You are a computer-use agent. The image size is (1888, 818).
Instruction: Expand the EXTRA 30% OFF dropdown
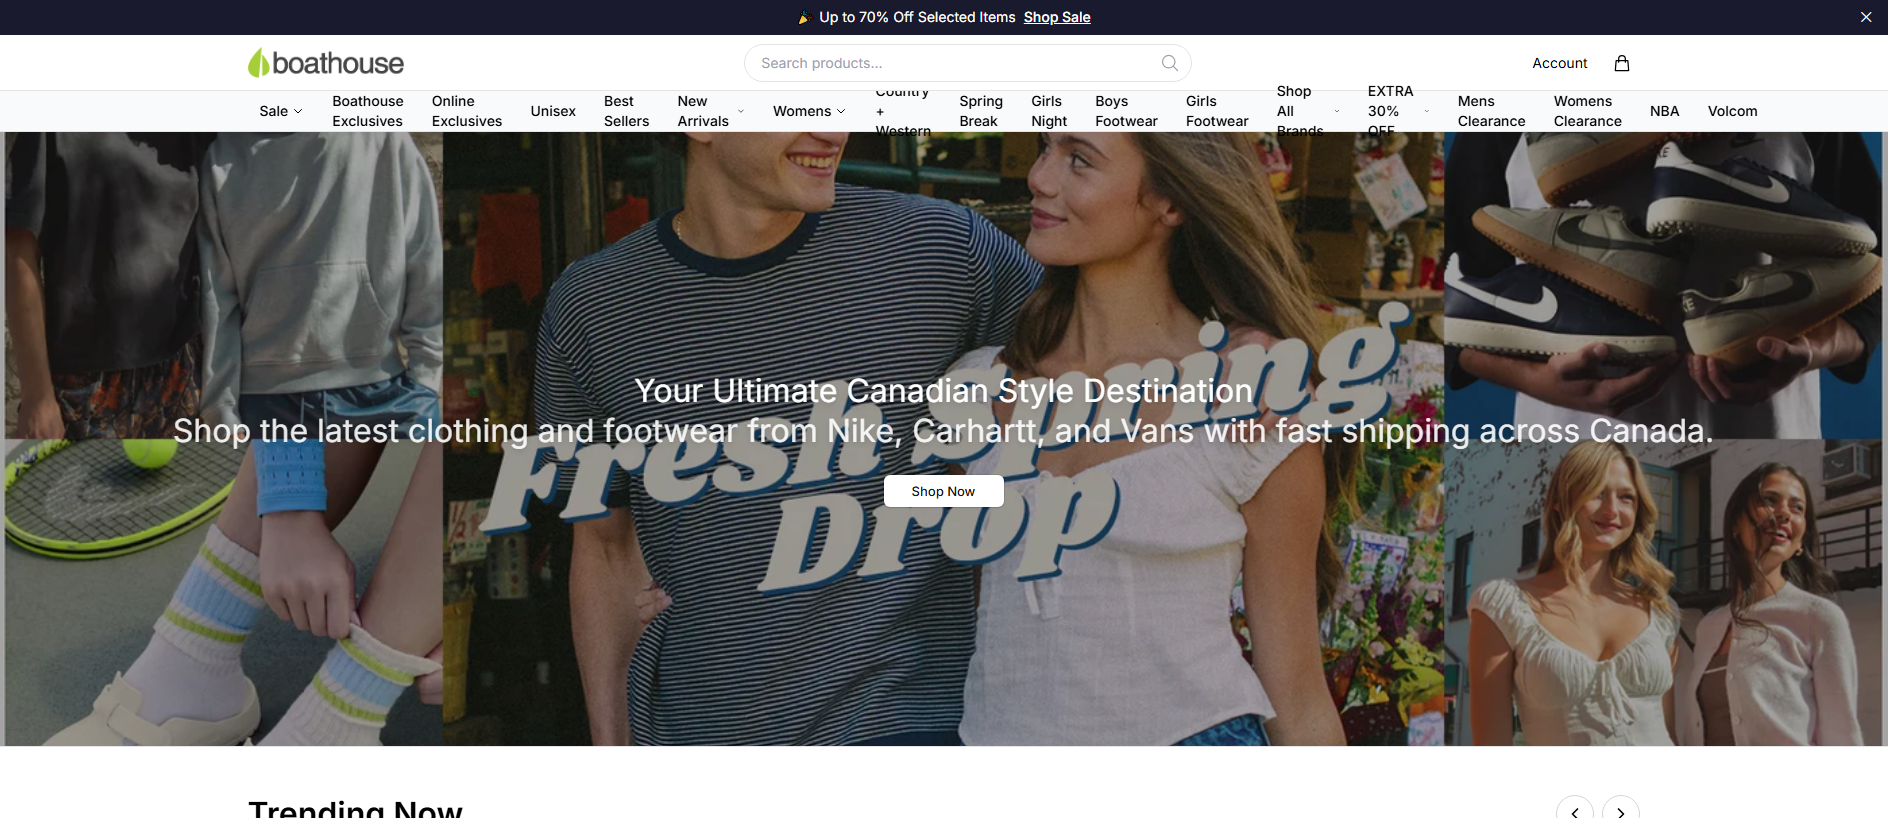pyautogui.click(x=1399, y=111)
